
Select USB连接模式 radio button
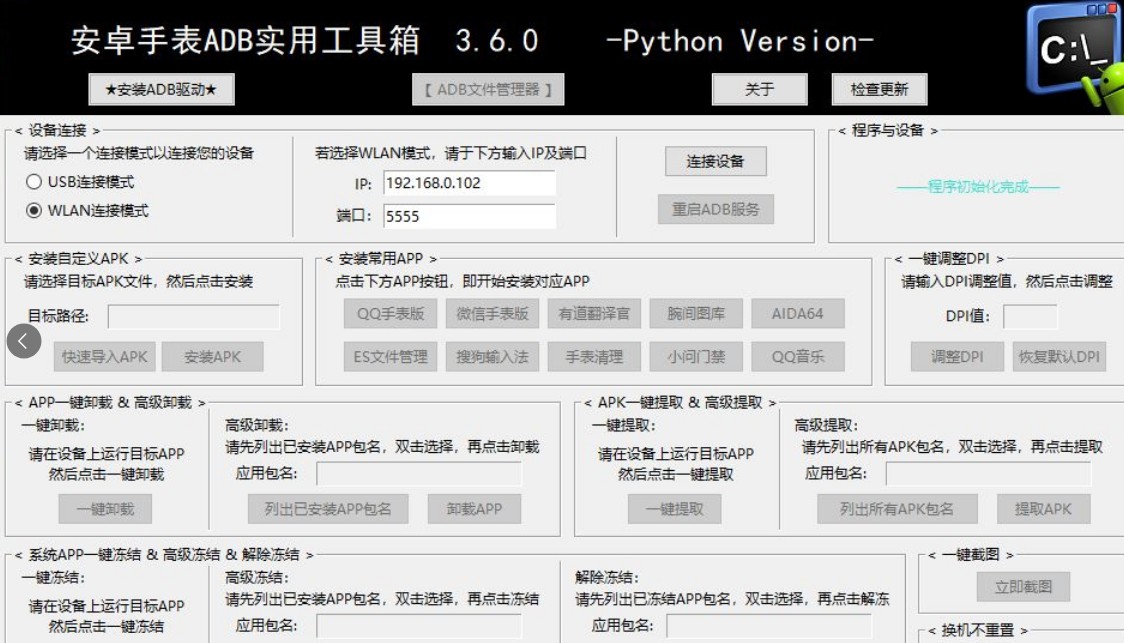[x=34, y=182]
